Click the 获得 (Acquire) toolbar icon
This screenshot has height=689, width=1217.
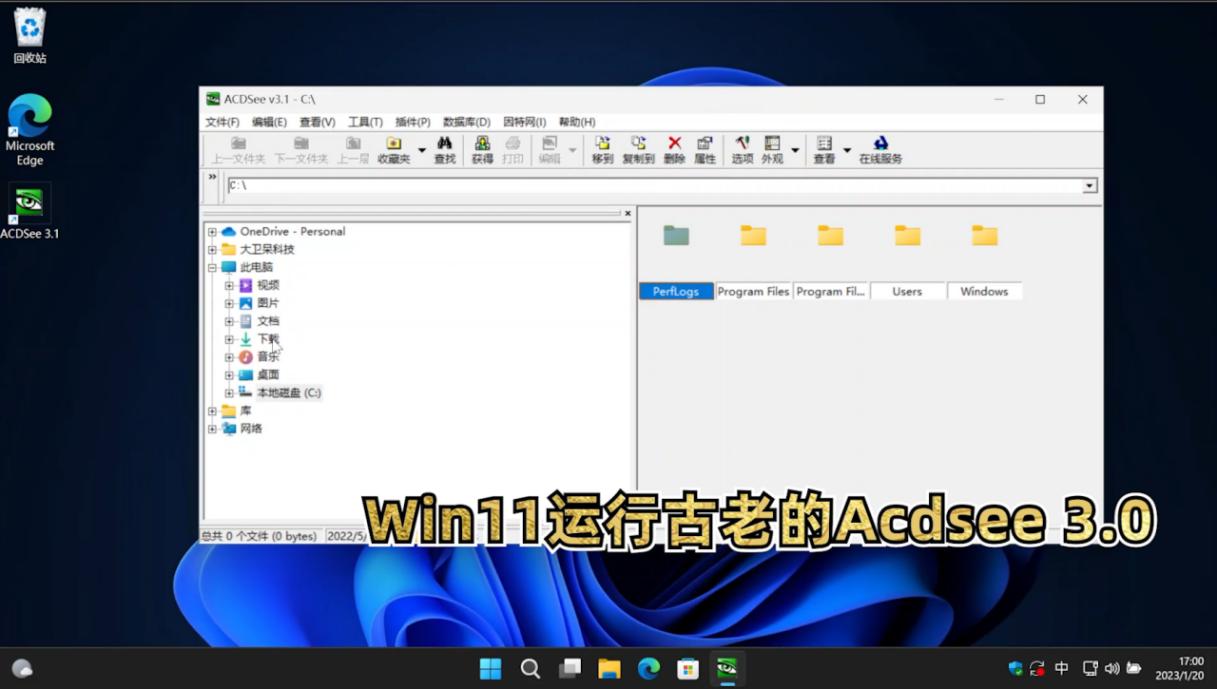tap(482, 150)
